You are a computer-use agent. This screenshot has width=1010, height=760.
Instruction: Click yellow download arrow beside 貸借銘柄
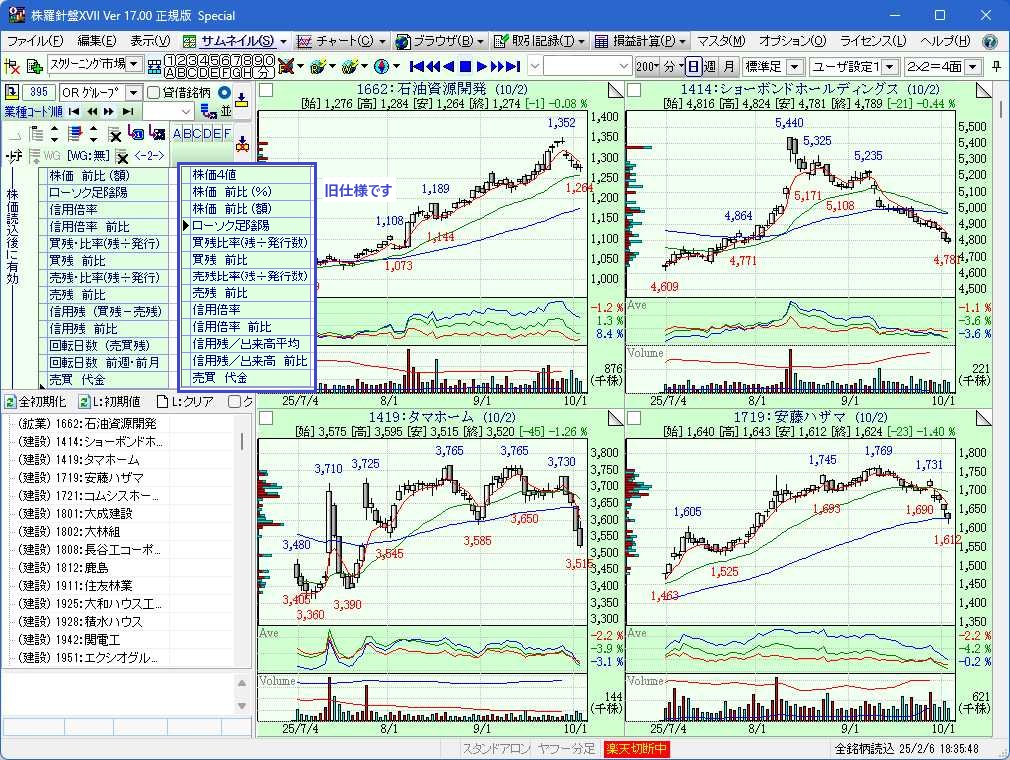[x=241, y=95]
